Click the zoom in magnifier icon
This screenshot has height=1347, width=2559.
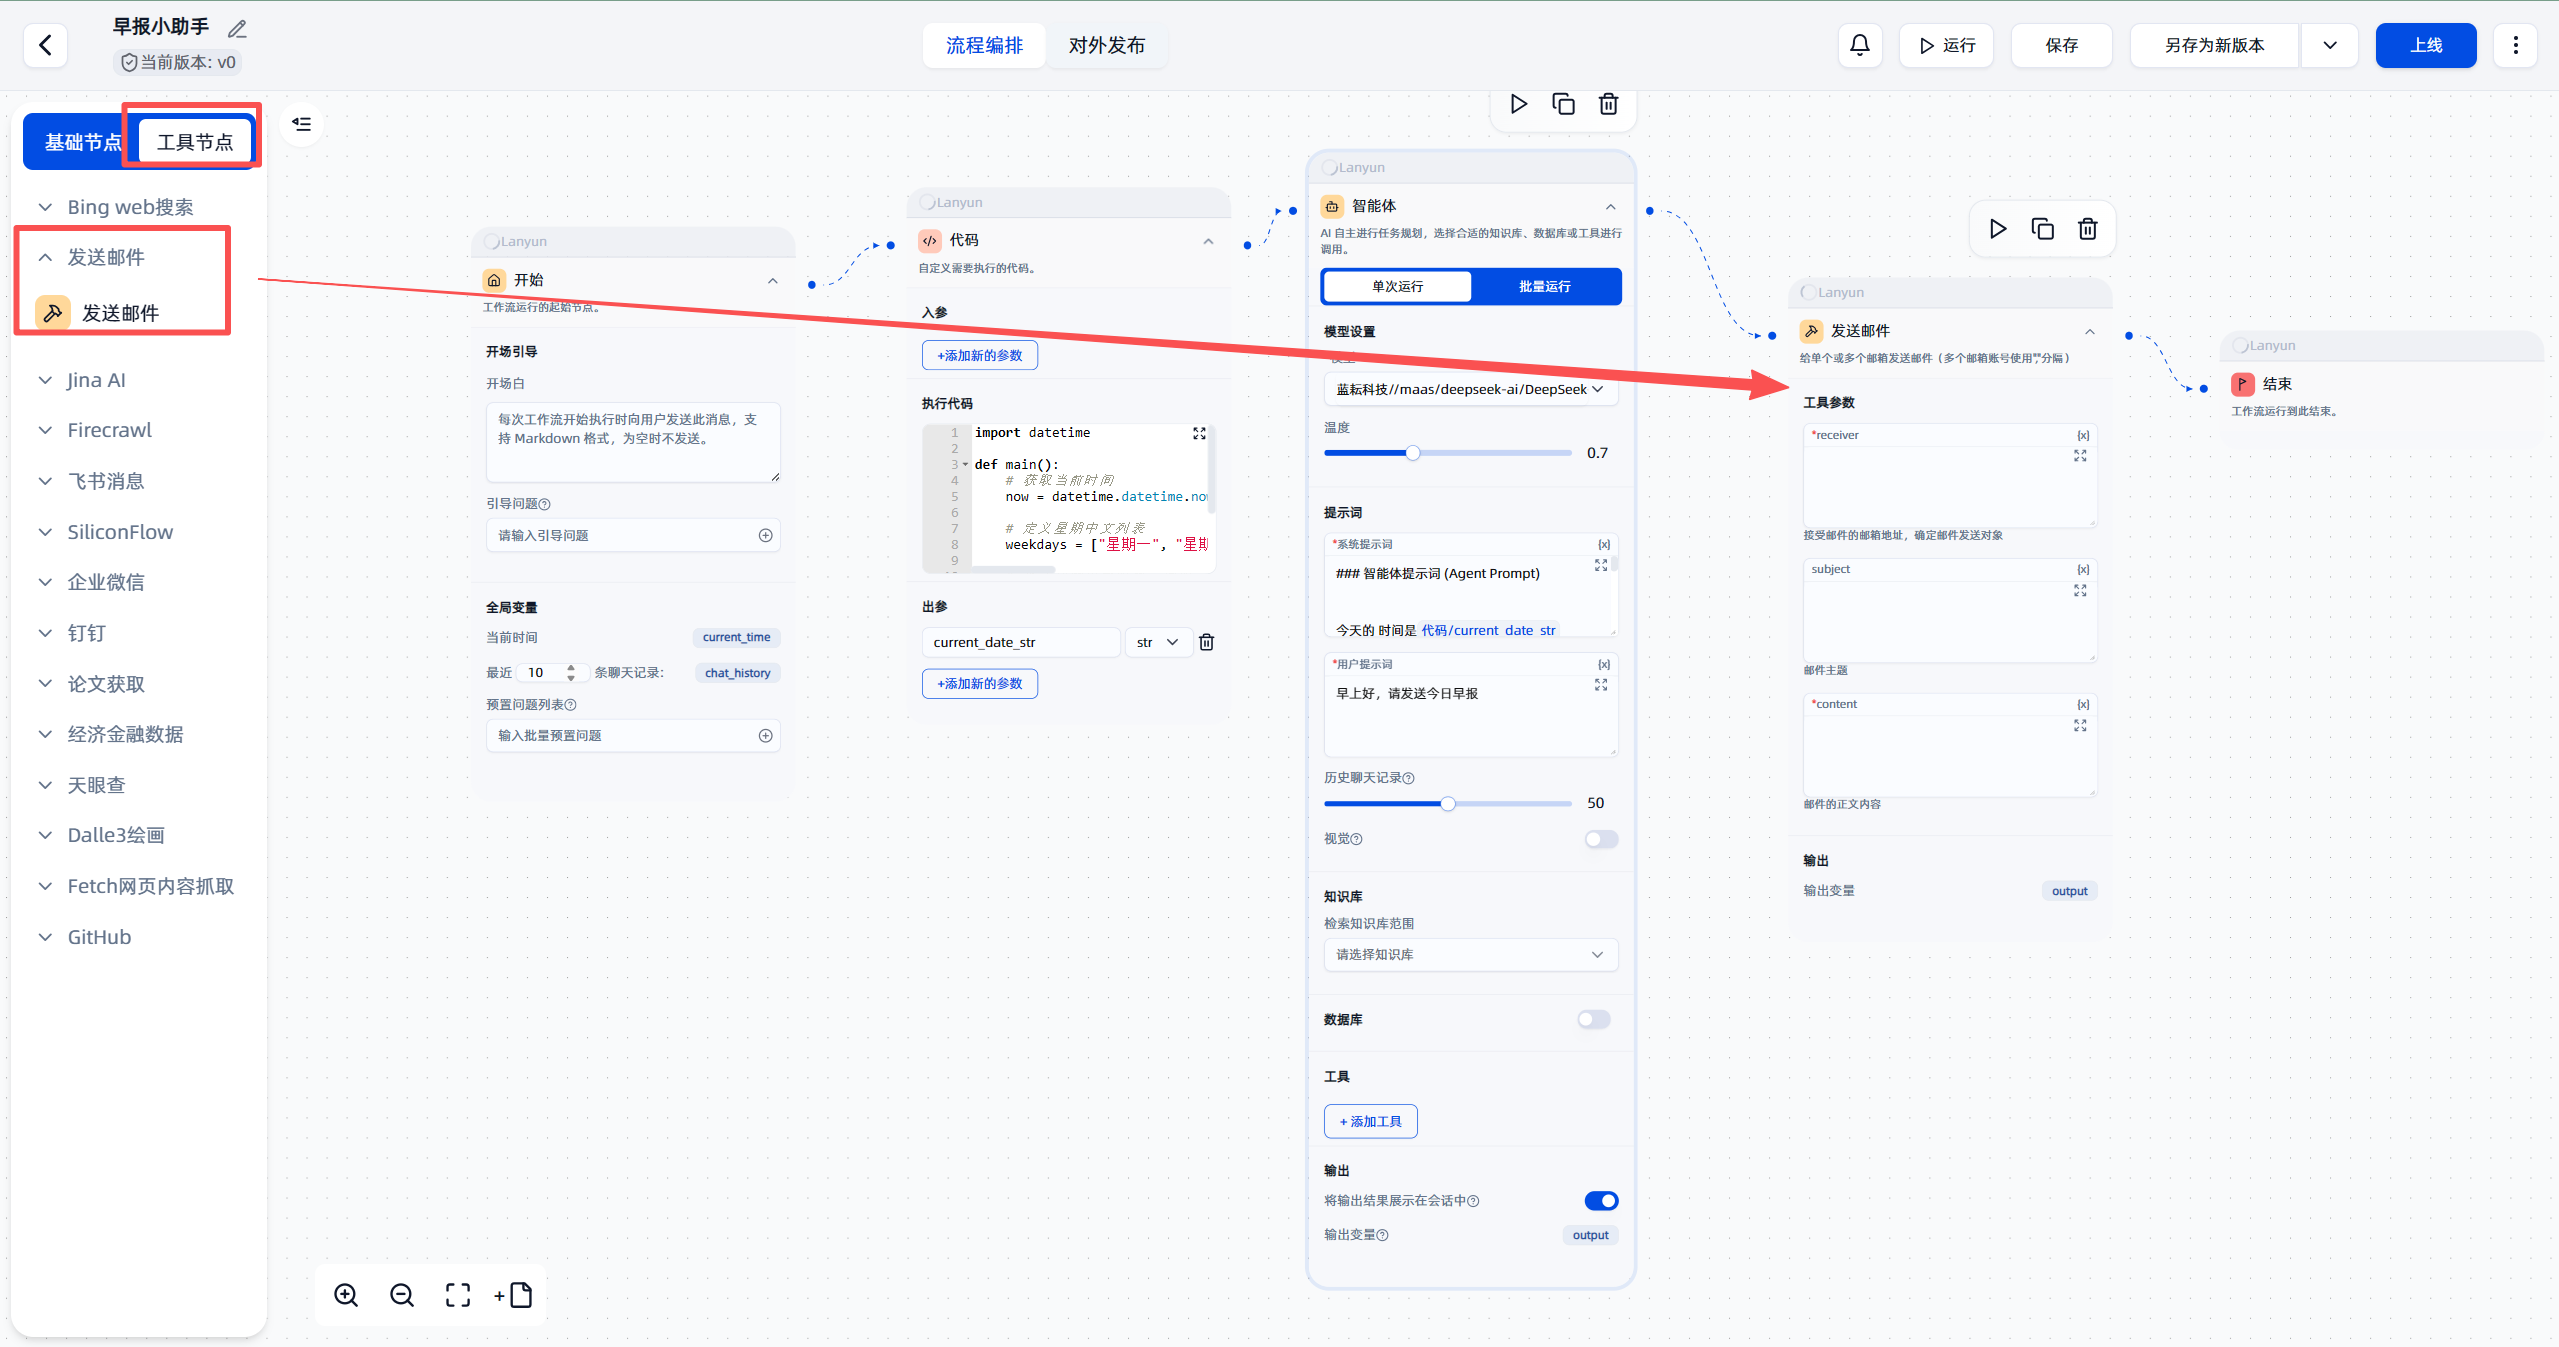(346, 1295)
